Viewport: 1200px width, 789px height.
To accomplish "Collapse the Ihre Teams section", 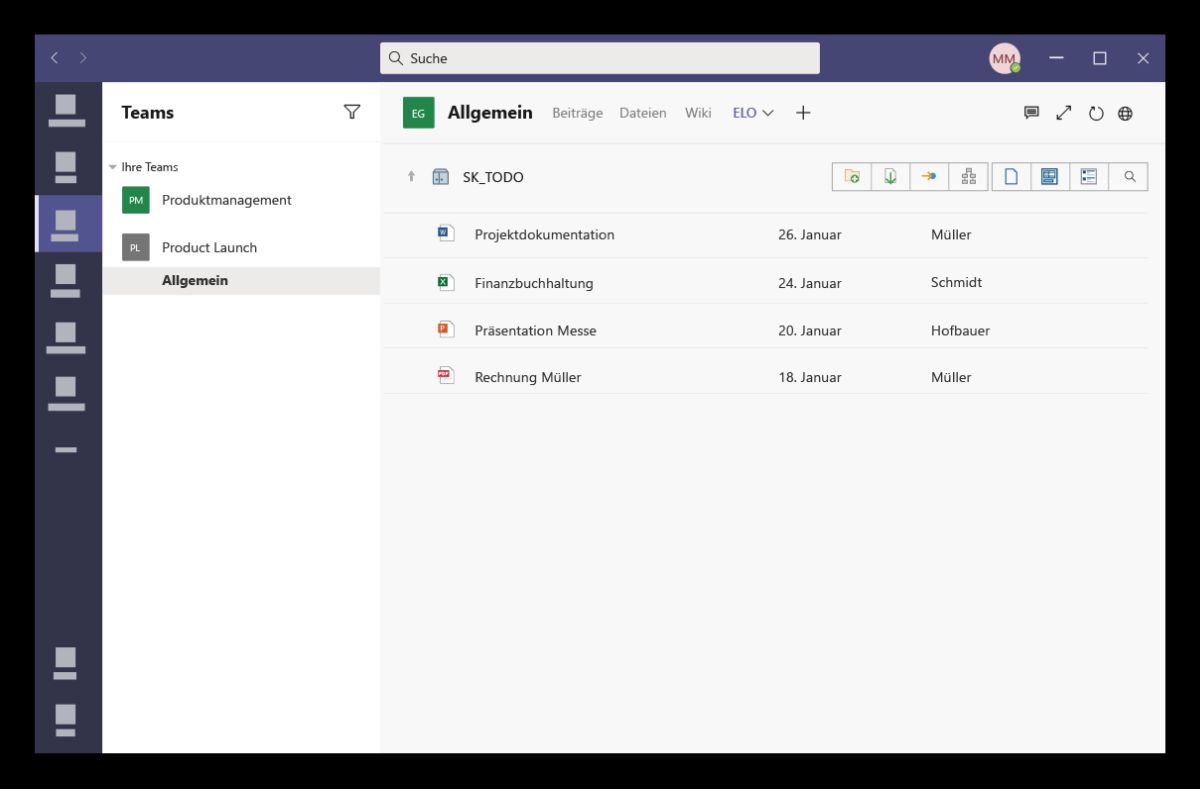I will (x=113, y=167).
